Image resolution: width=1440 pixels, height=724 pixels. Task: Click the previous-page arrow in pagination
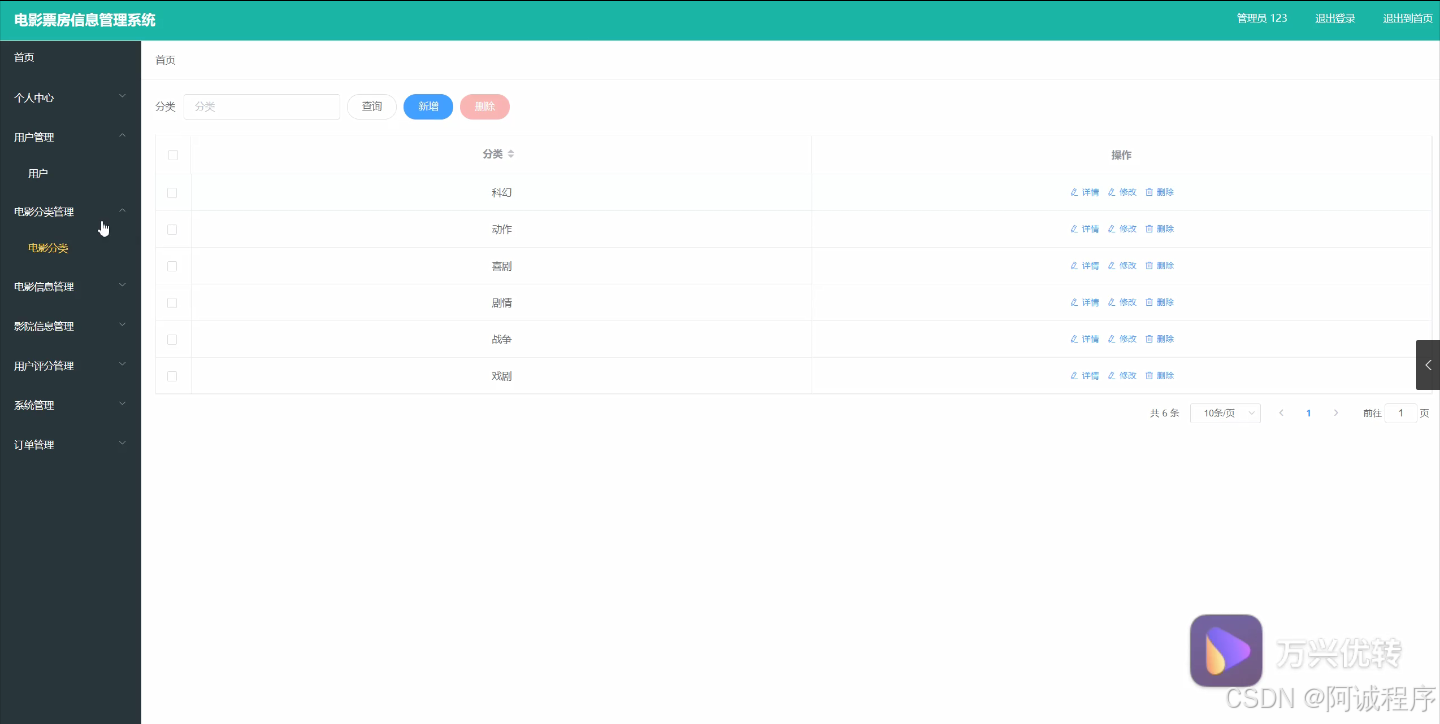[1281, 412]
